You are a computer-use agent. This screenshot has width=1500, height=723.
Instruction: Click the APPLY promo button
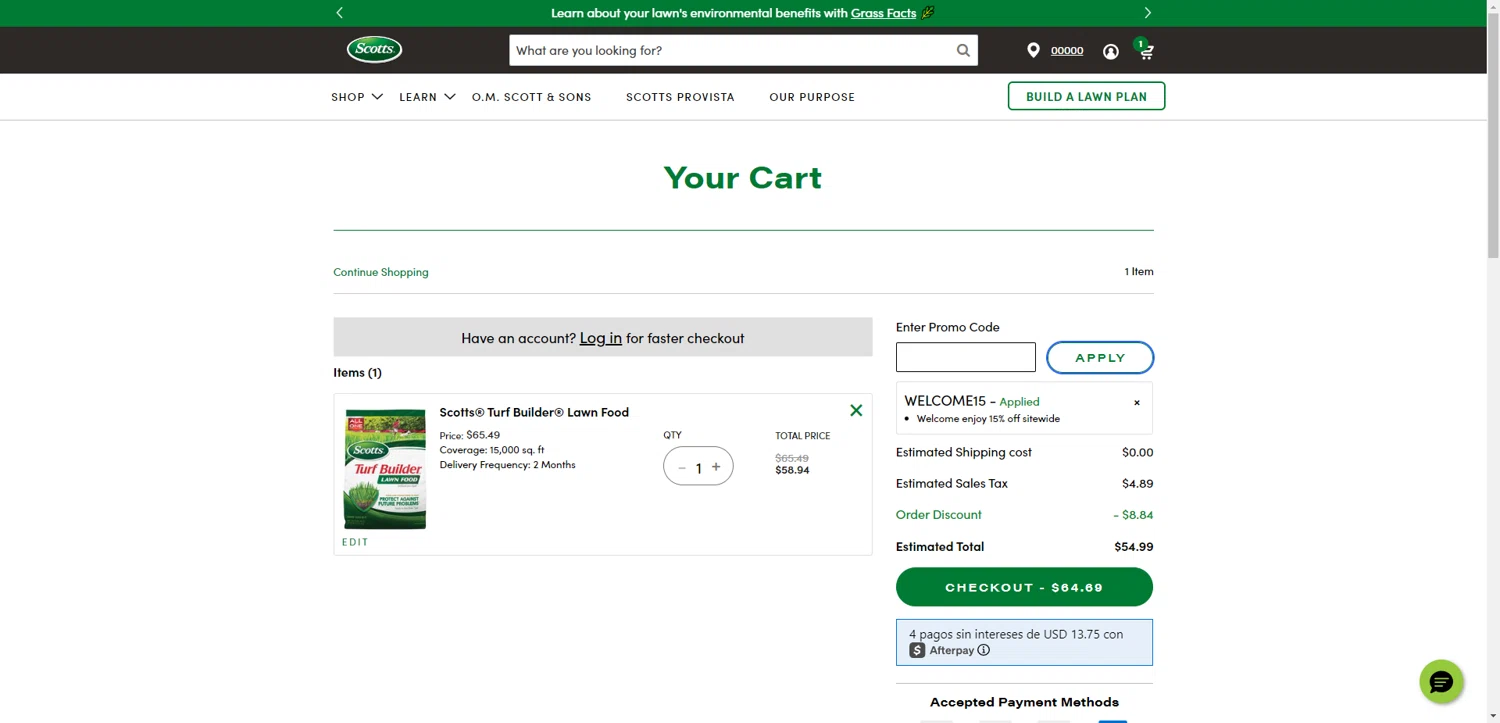click(x=1100, y=358)
